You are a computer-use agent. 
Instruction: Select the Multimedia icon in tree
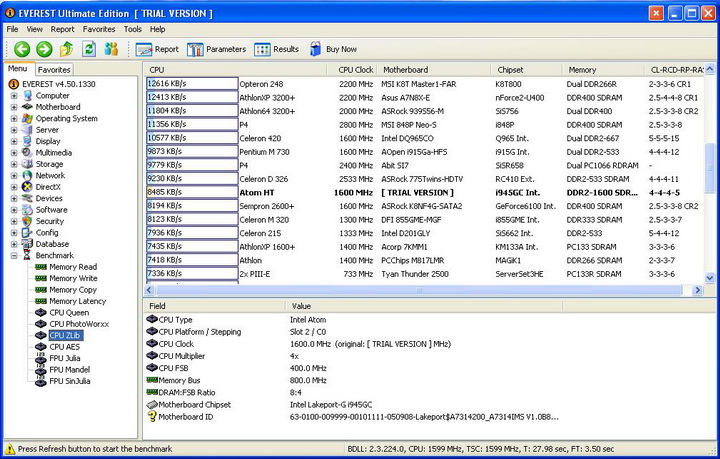click(27, 152)
